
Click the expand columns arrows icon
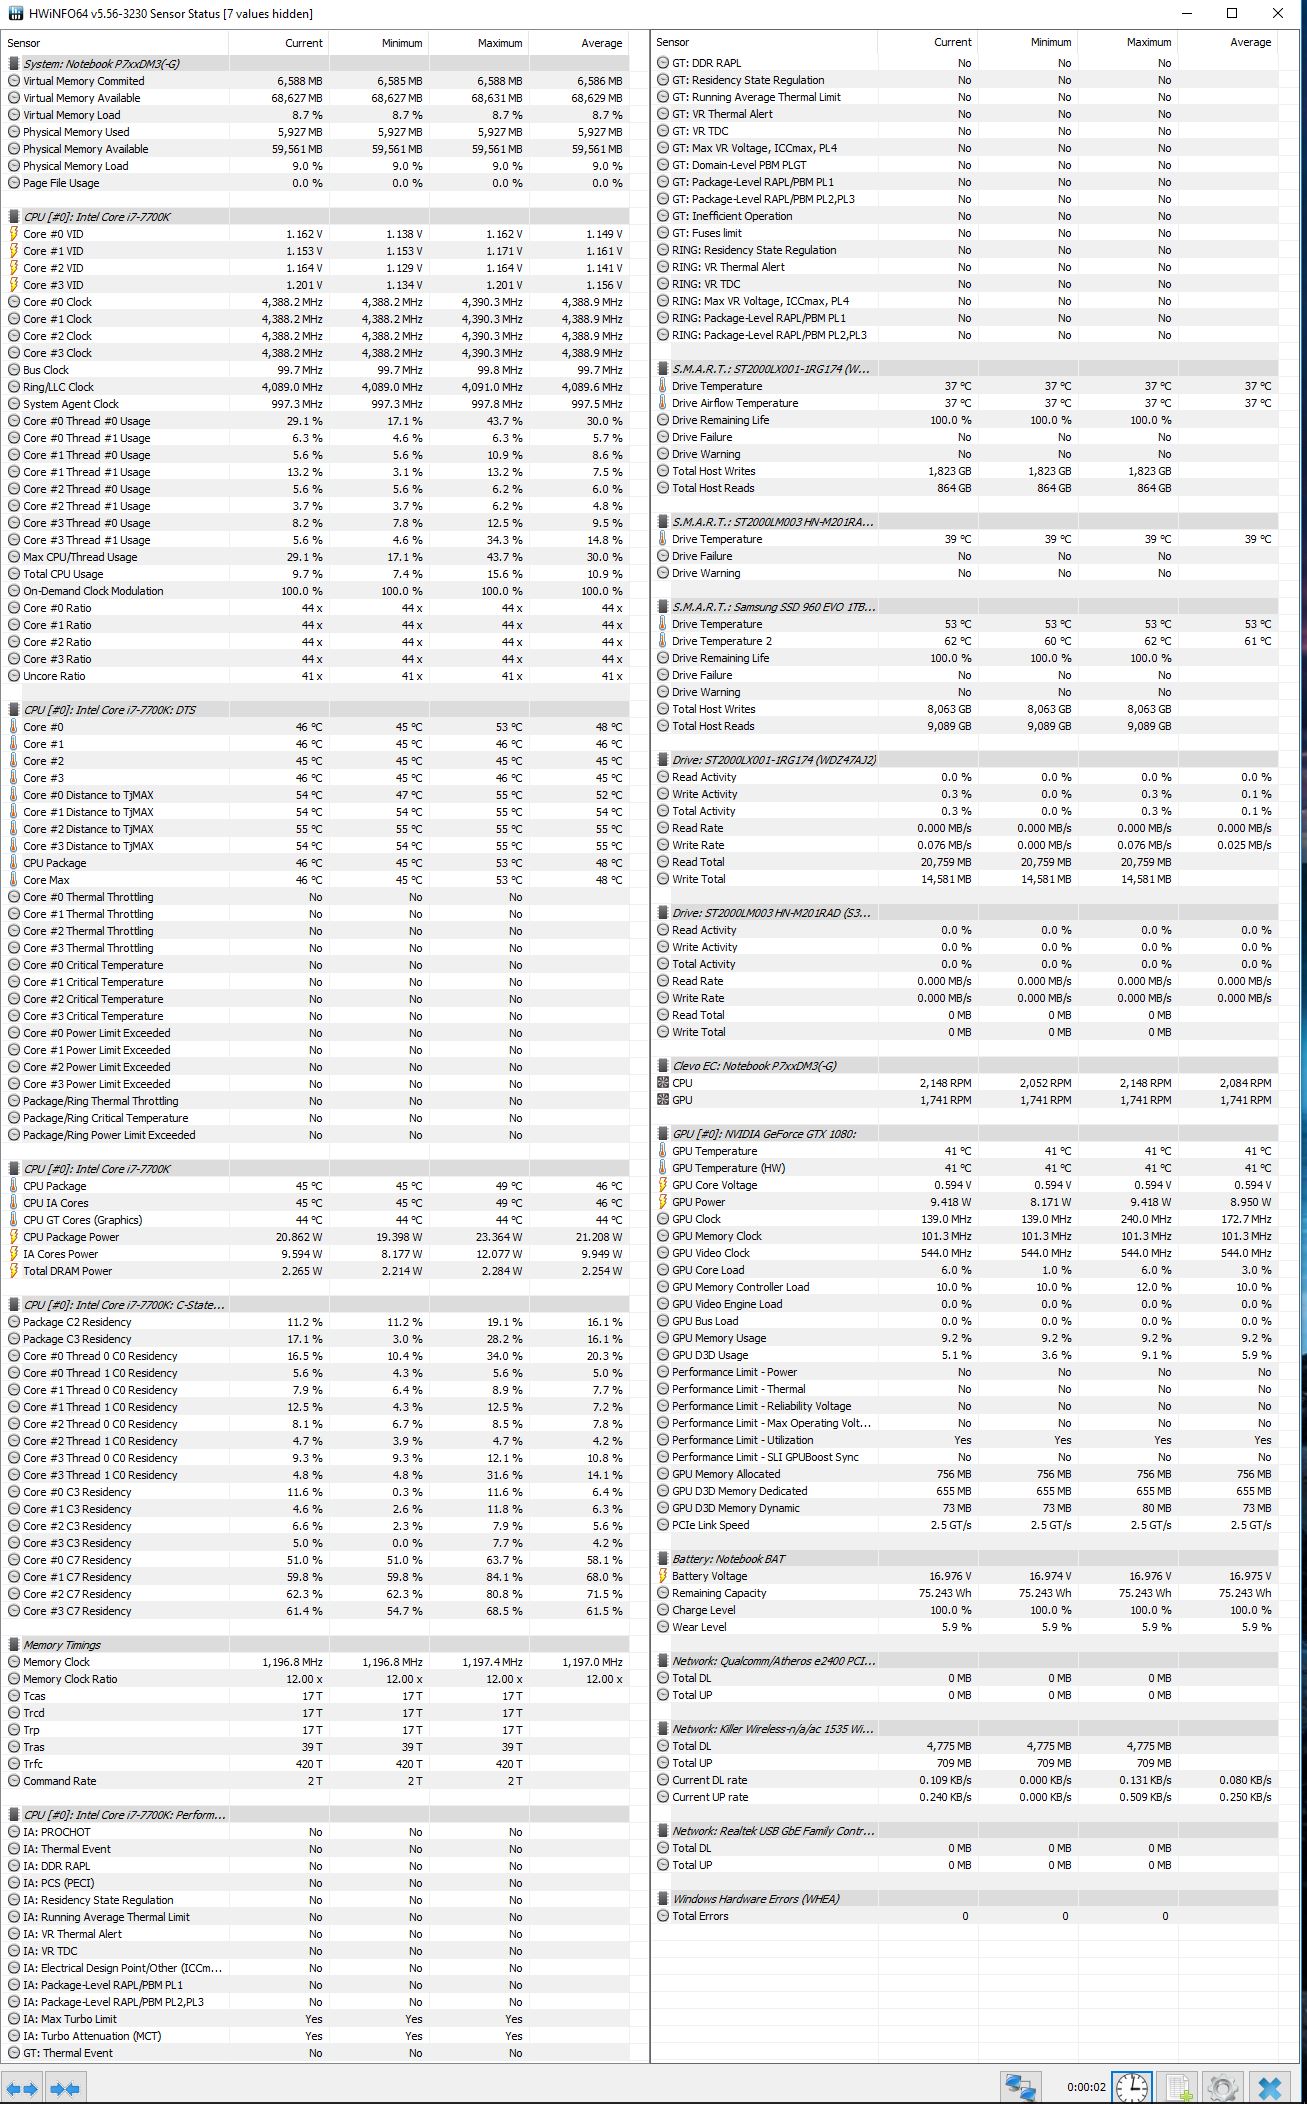[20, 2088]
